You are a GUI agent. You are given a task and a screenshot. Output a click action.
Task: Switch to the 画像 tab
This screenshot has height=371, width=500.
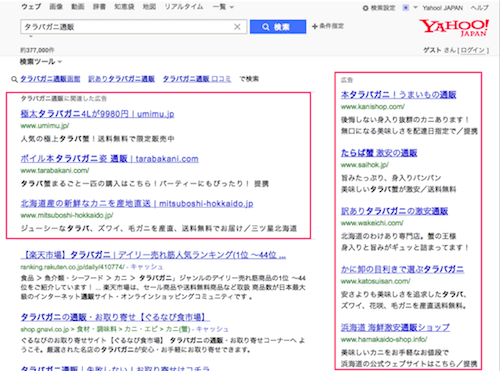coord(56,7)
